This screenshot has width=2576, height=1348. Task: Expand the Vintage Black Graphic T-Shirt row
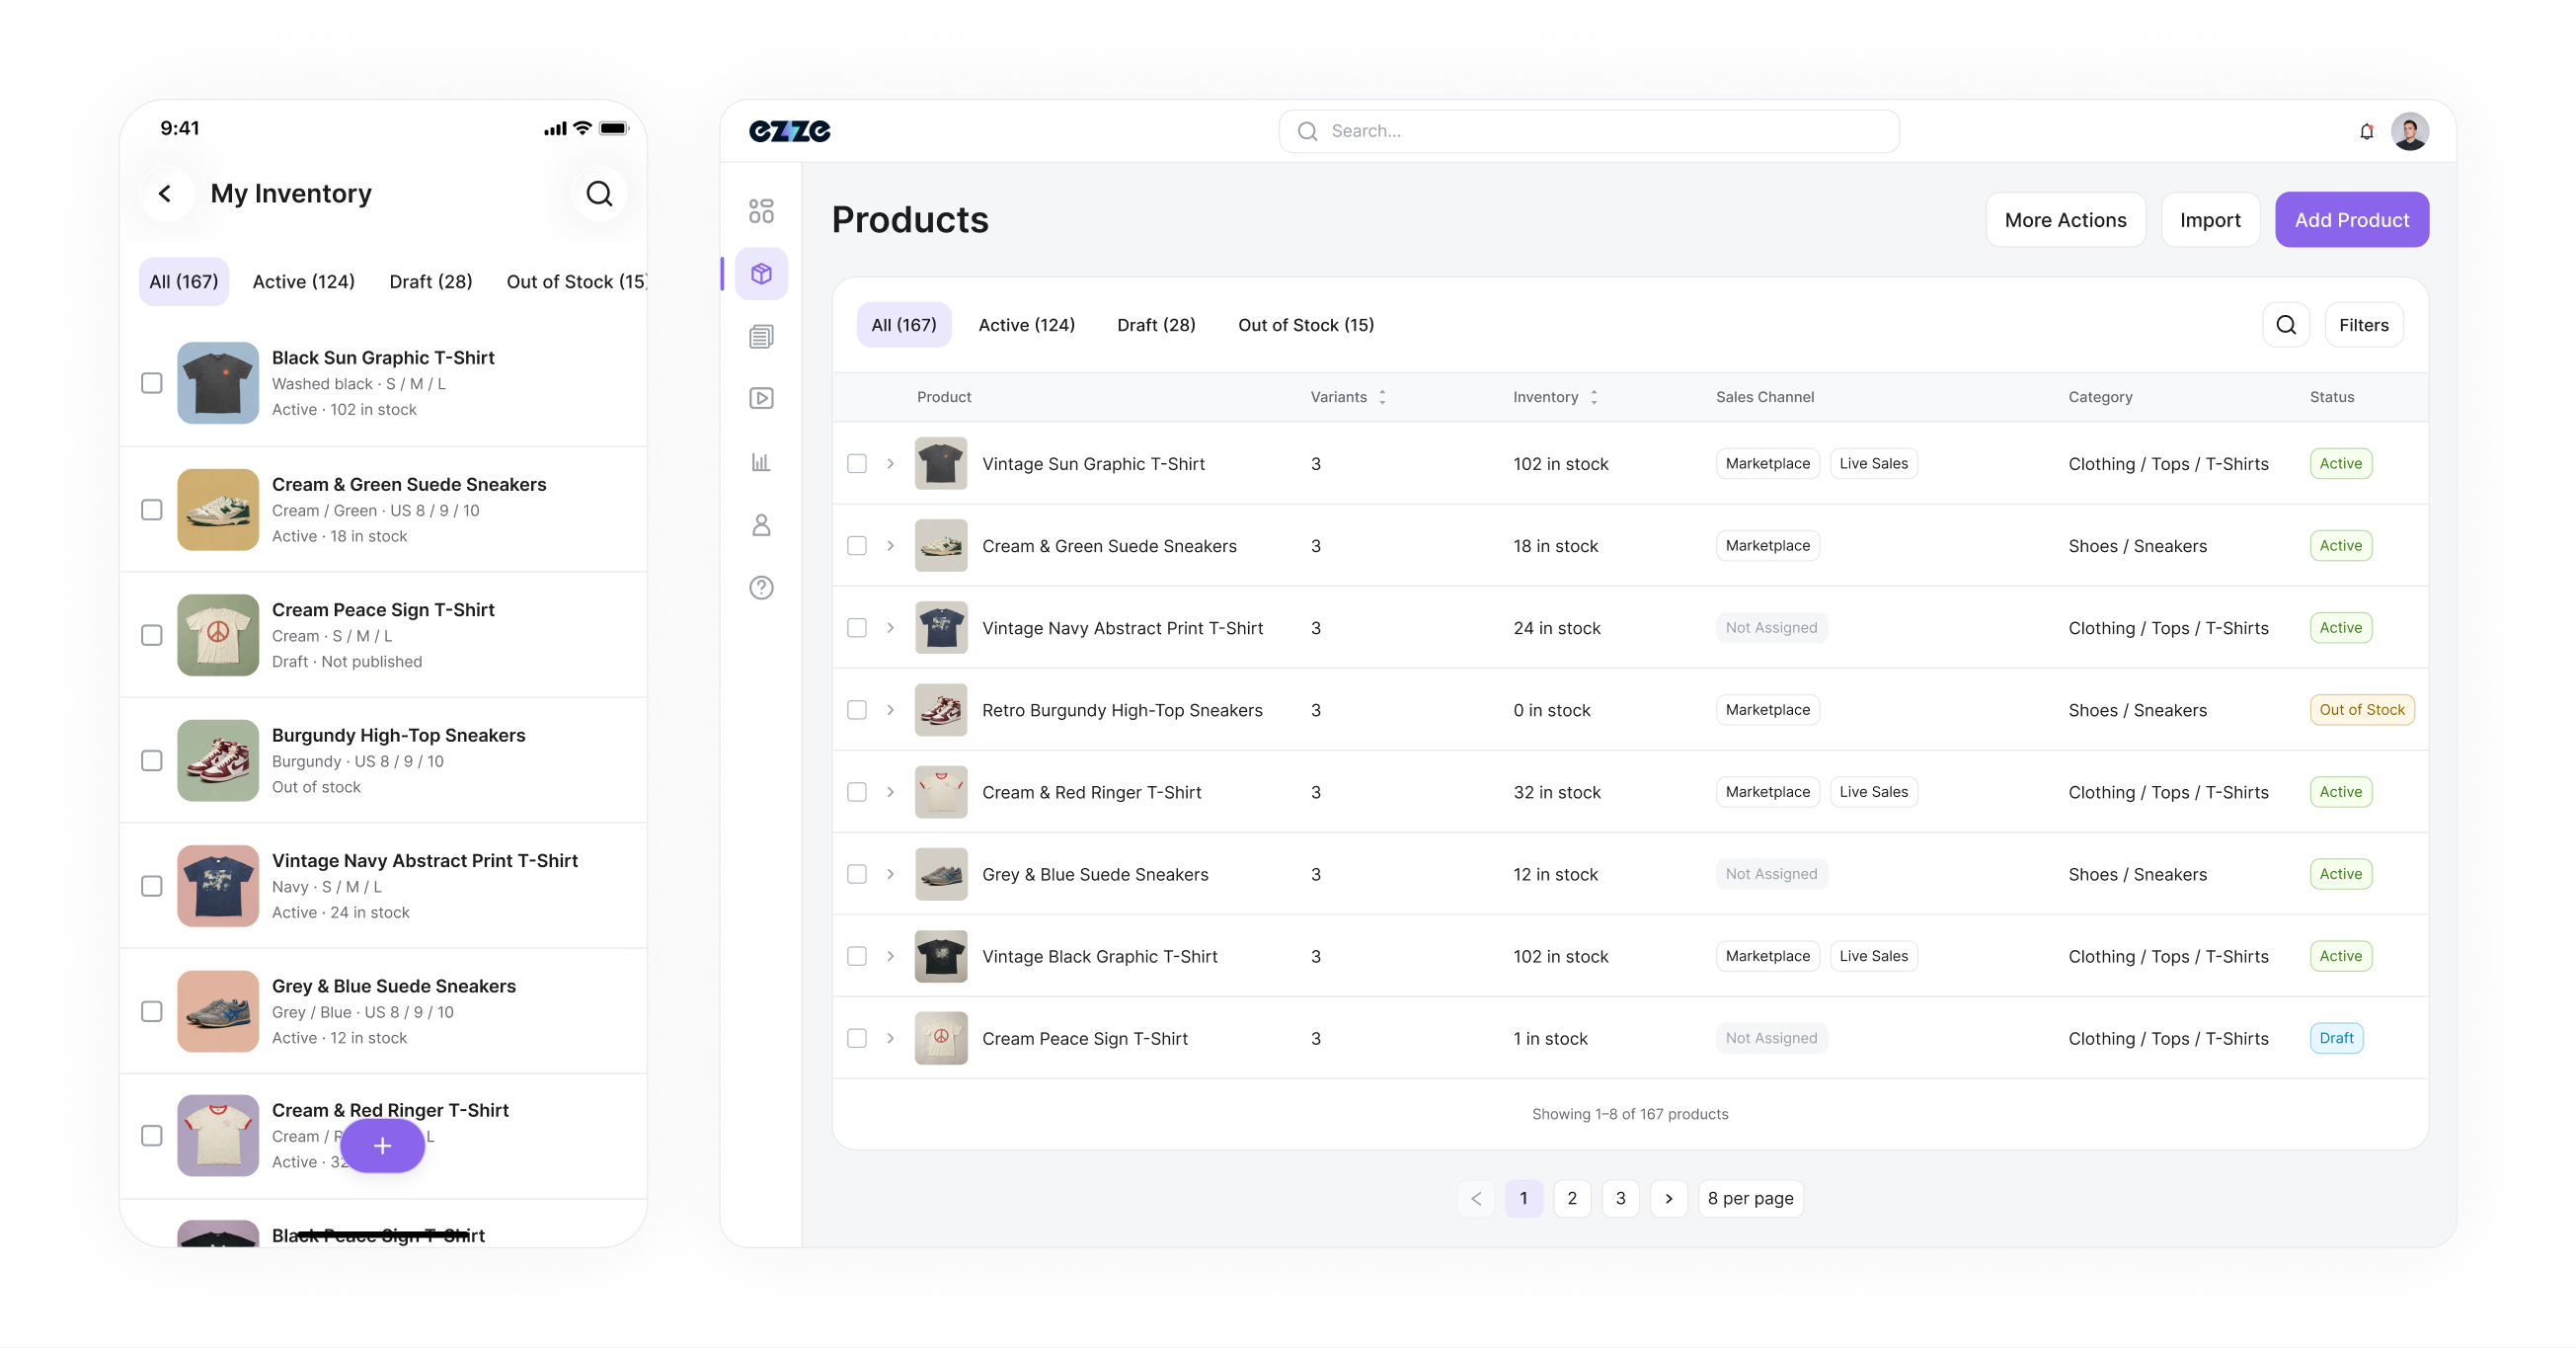click(890, 956)
